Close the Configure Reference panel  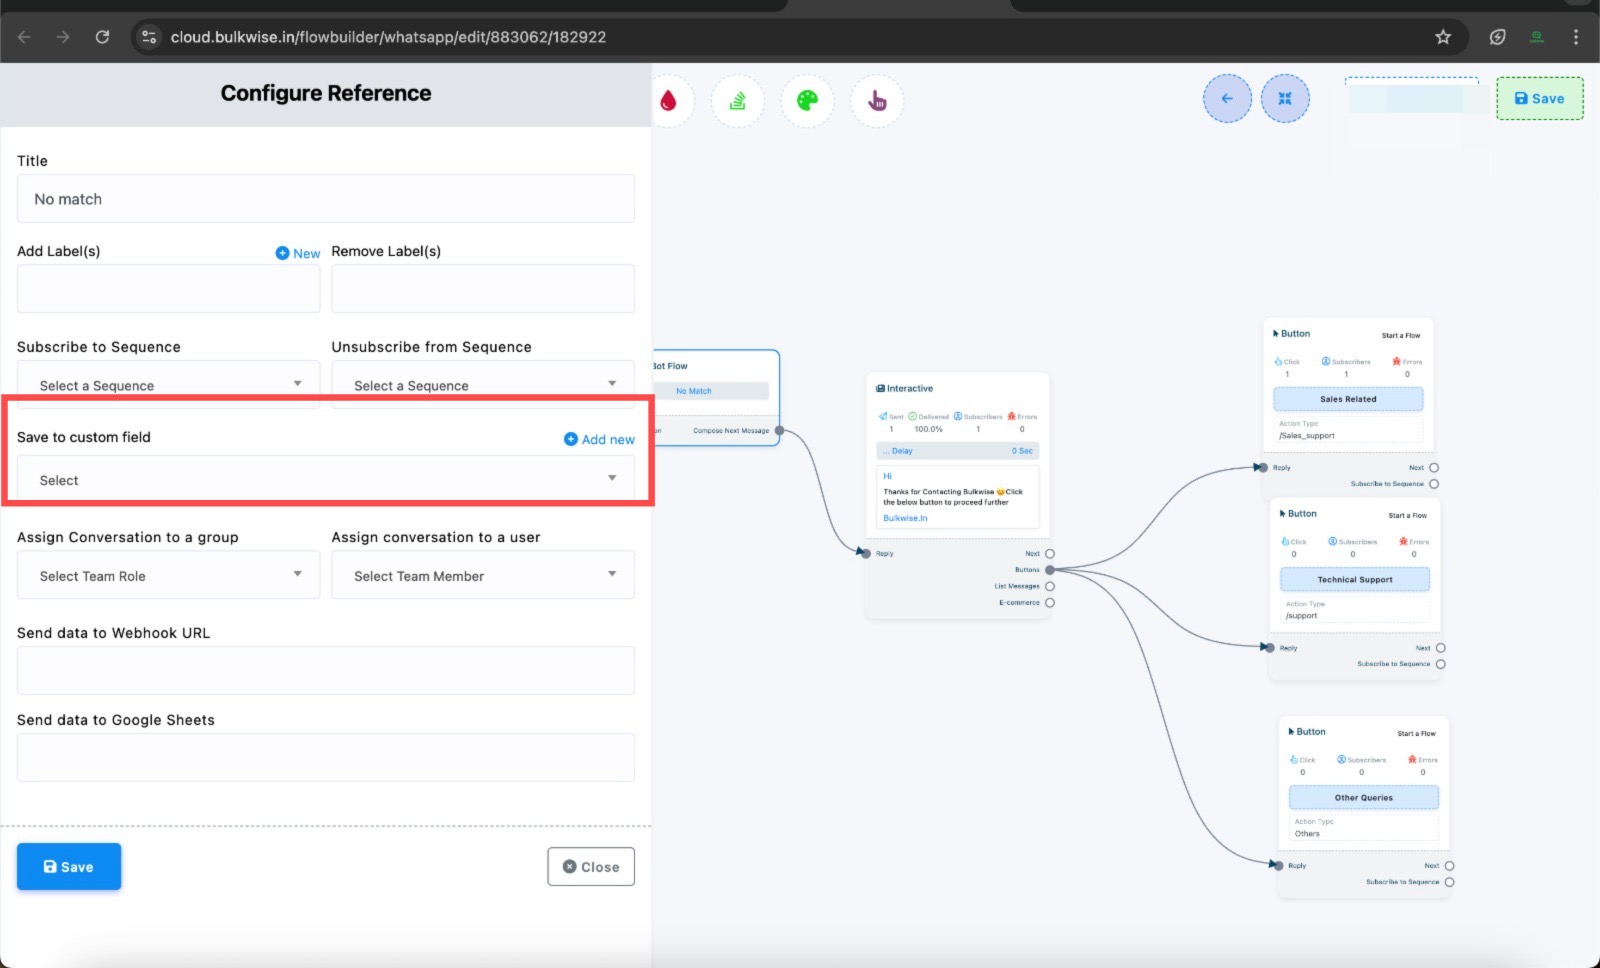coord(591,867)
